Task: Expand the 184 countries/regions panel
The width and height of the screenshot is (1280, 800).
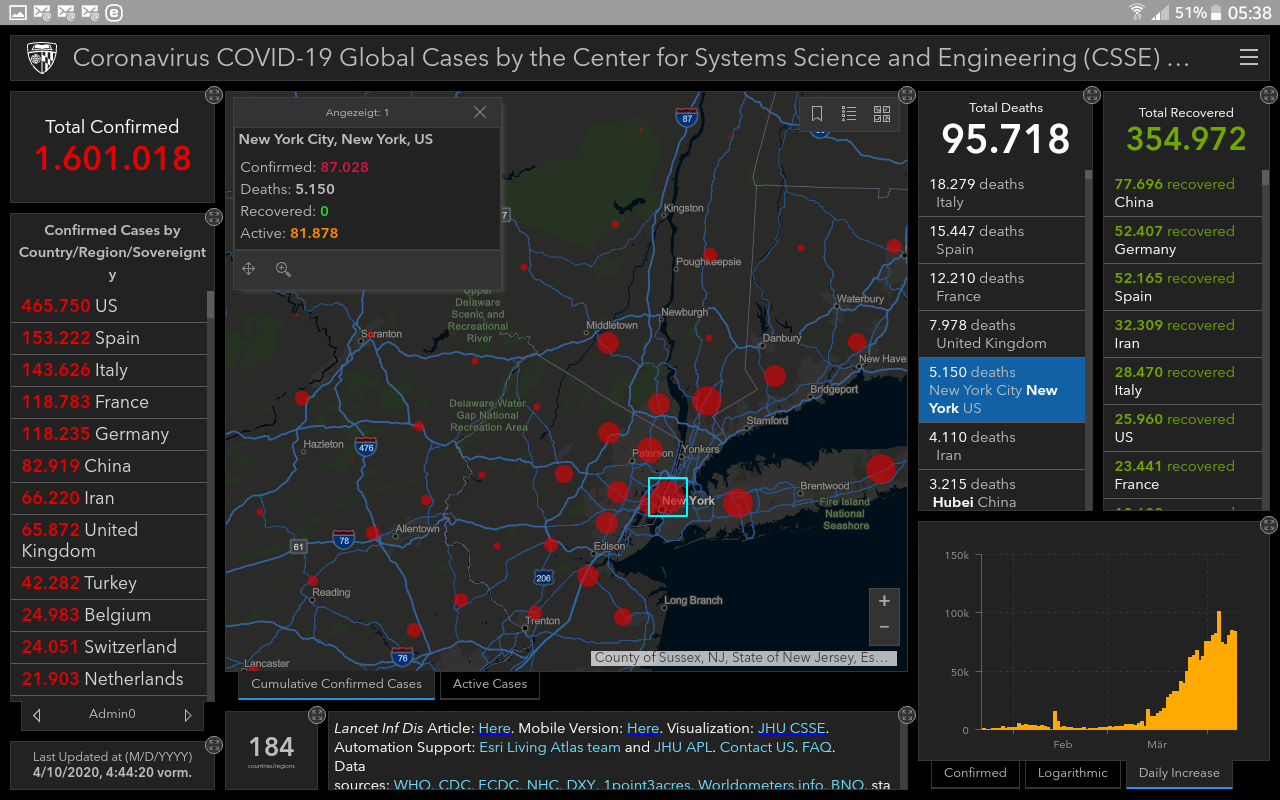Action: (x=317, y=715)
